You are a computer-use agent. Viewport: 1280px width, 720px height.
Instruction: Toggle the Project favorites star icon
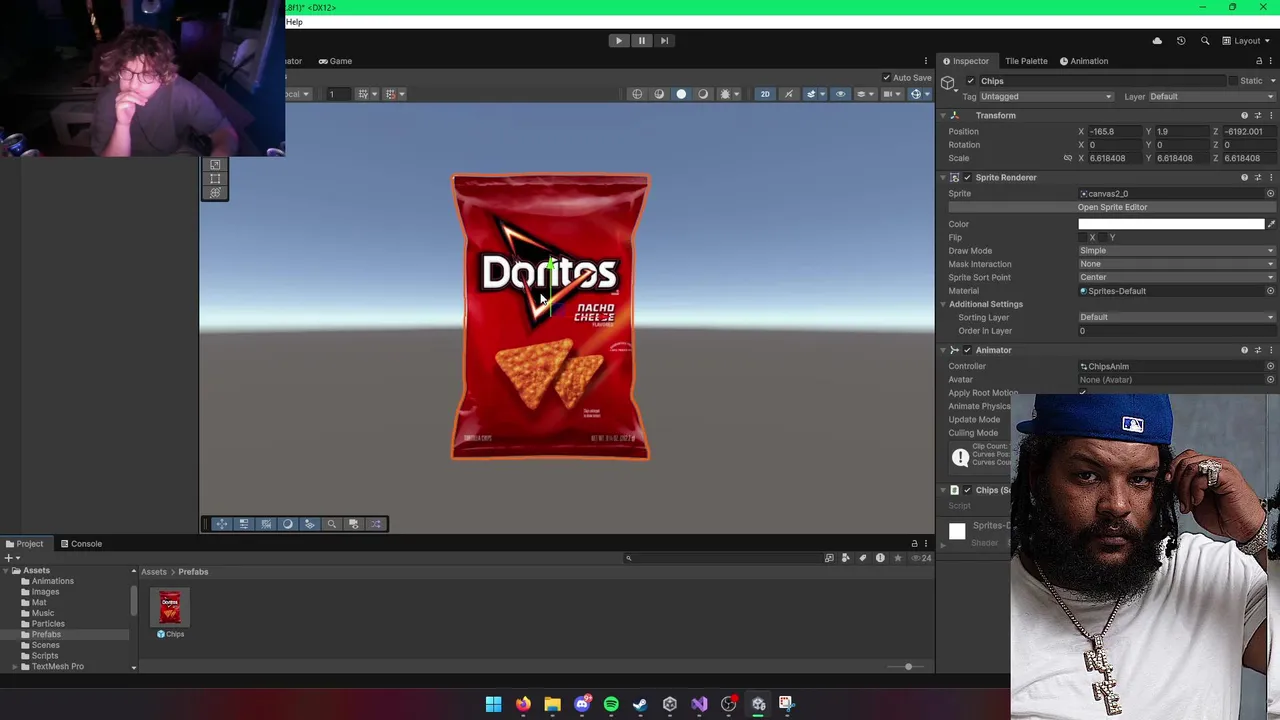pyautogui.click(x=897, y=558)
